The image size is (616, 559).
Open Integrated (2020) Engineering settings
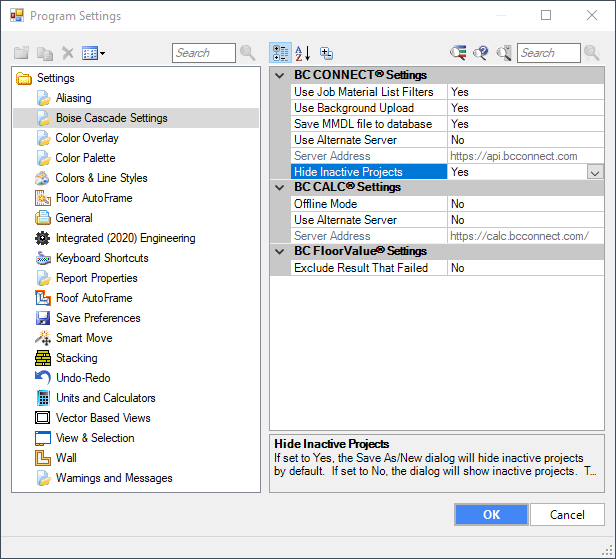pyautogui.click(x=125, y=238)
